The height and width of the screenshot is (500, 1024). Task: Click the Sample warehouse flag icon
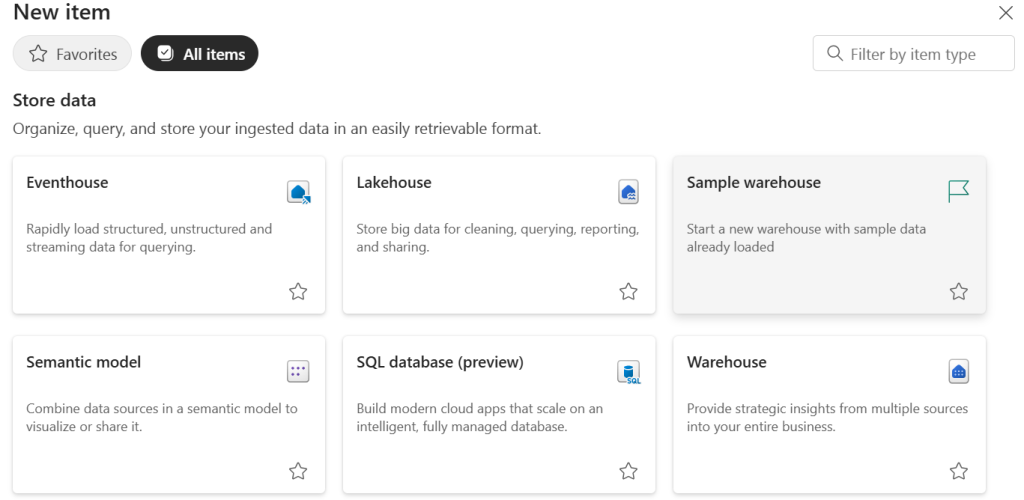click(x=958, y=191)
